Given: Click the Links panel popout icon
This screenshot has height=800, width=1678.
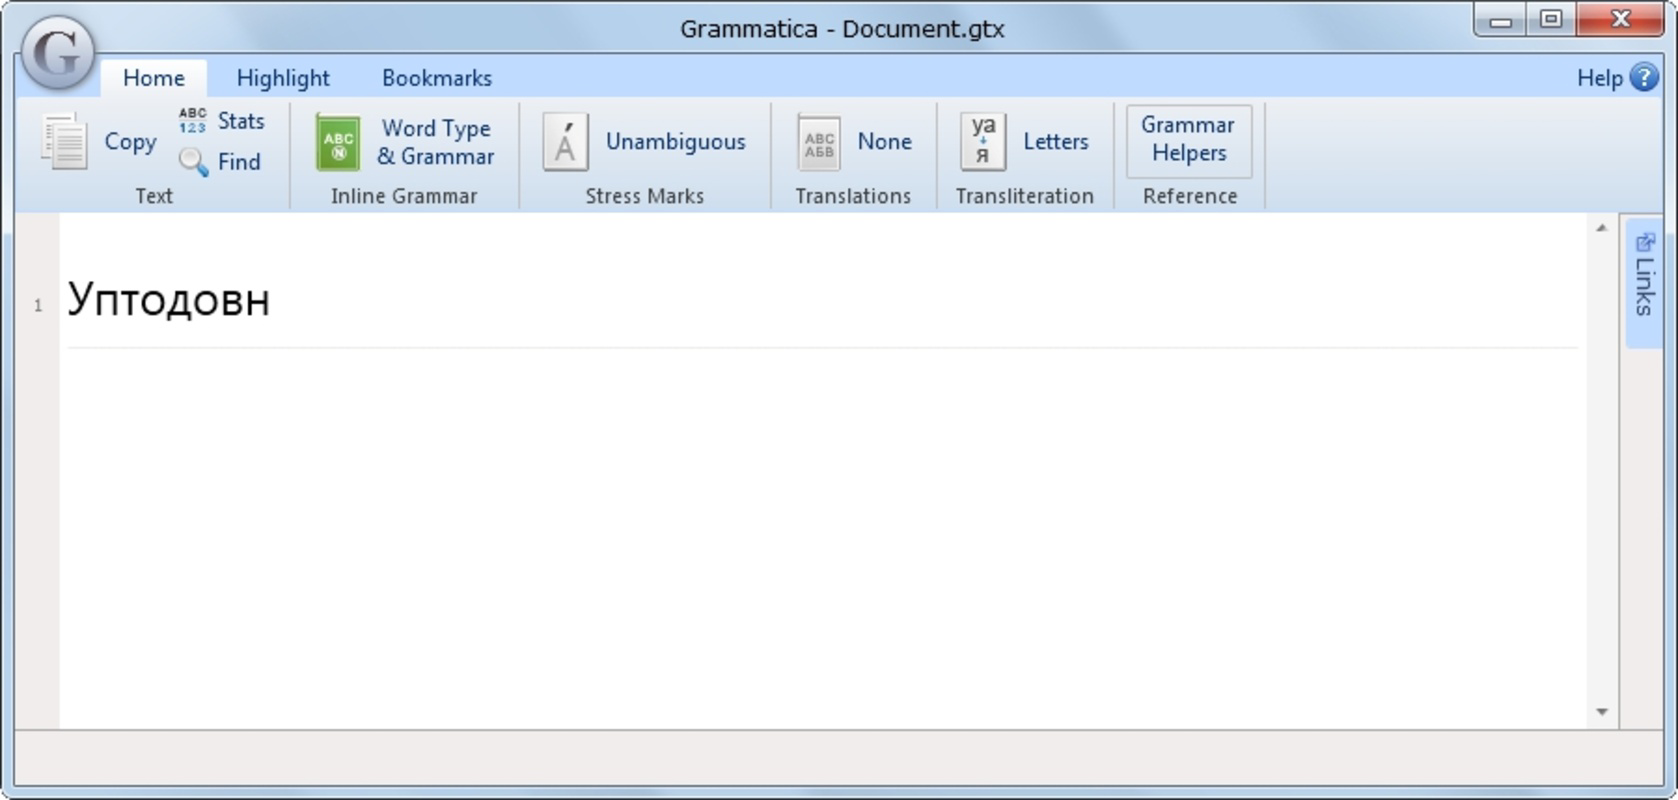Looking at the screenshot, I should (x=1645, y=241).
